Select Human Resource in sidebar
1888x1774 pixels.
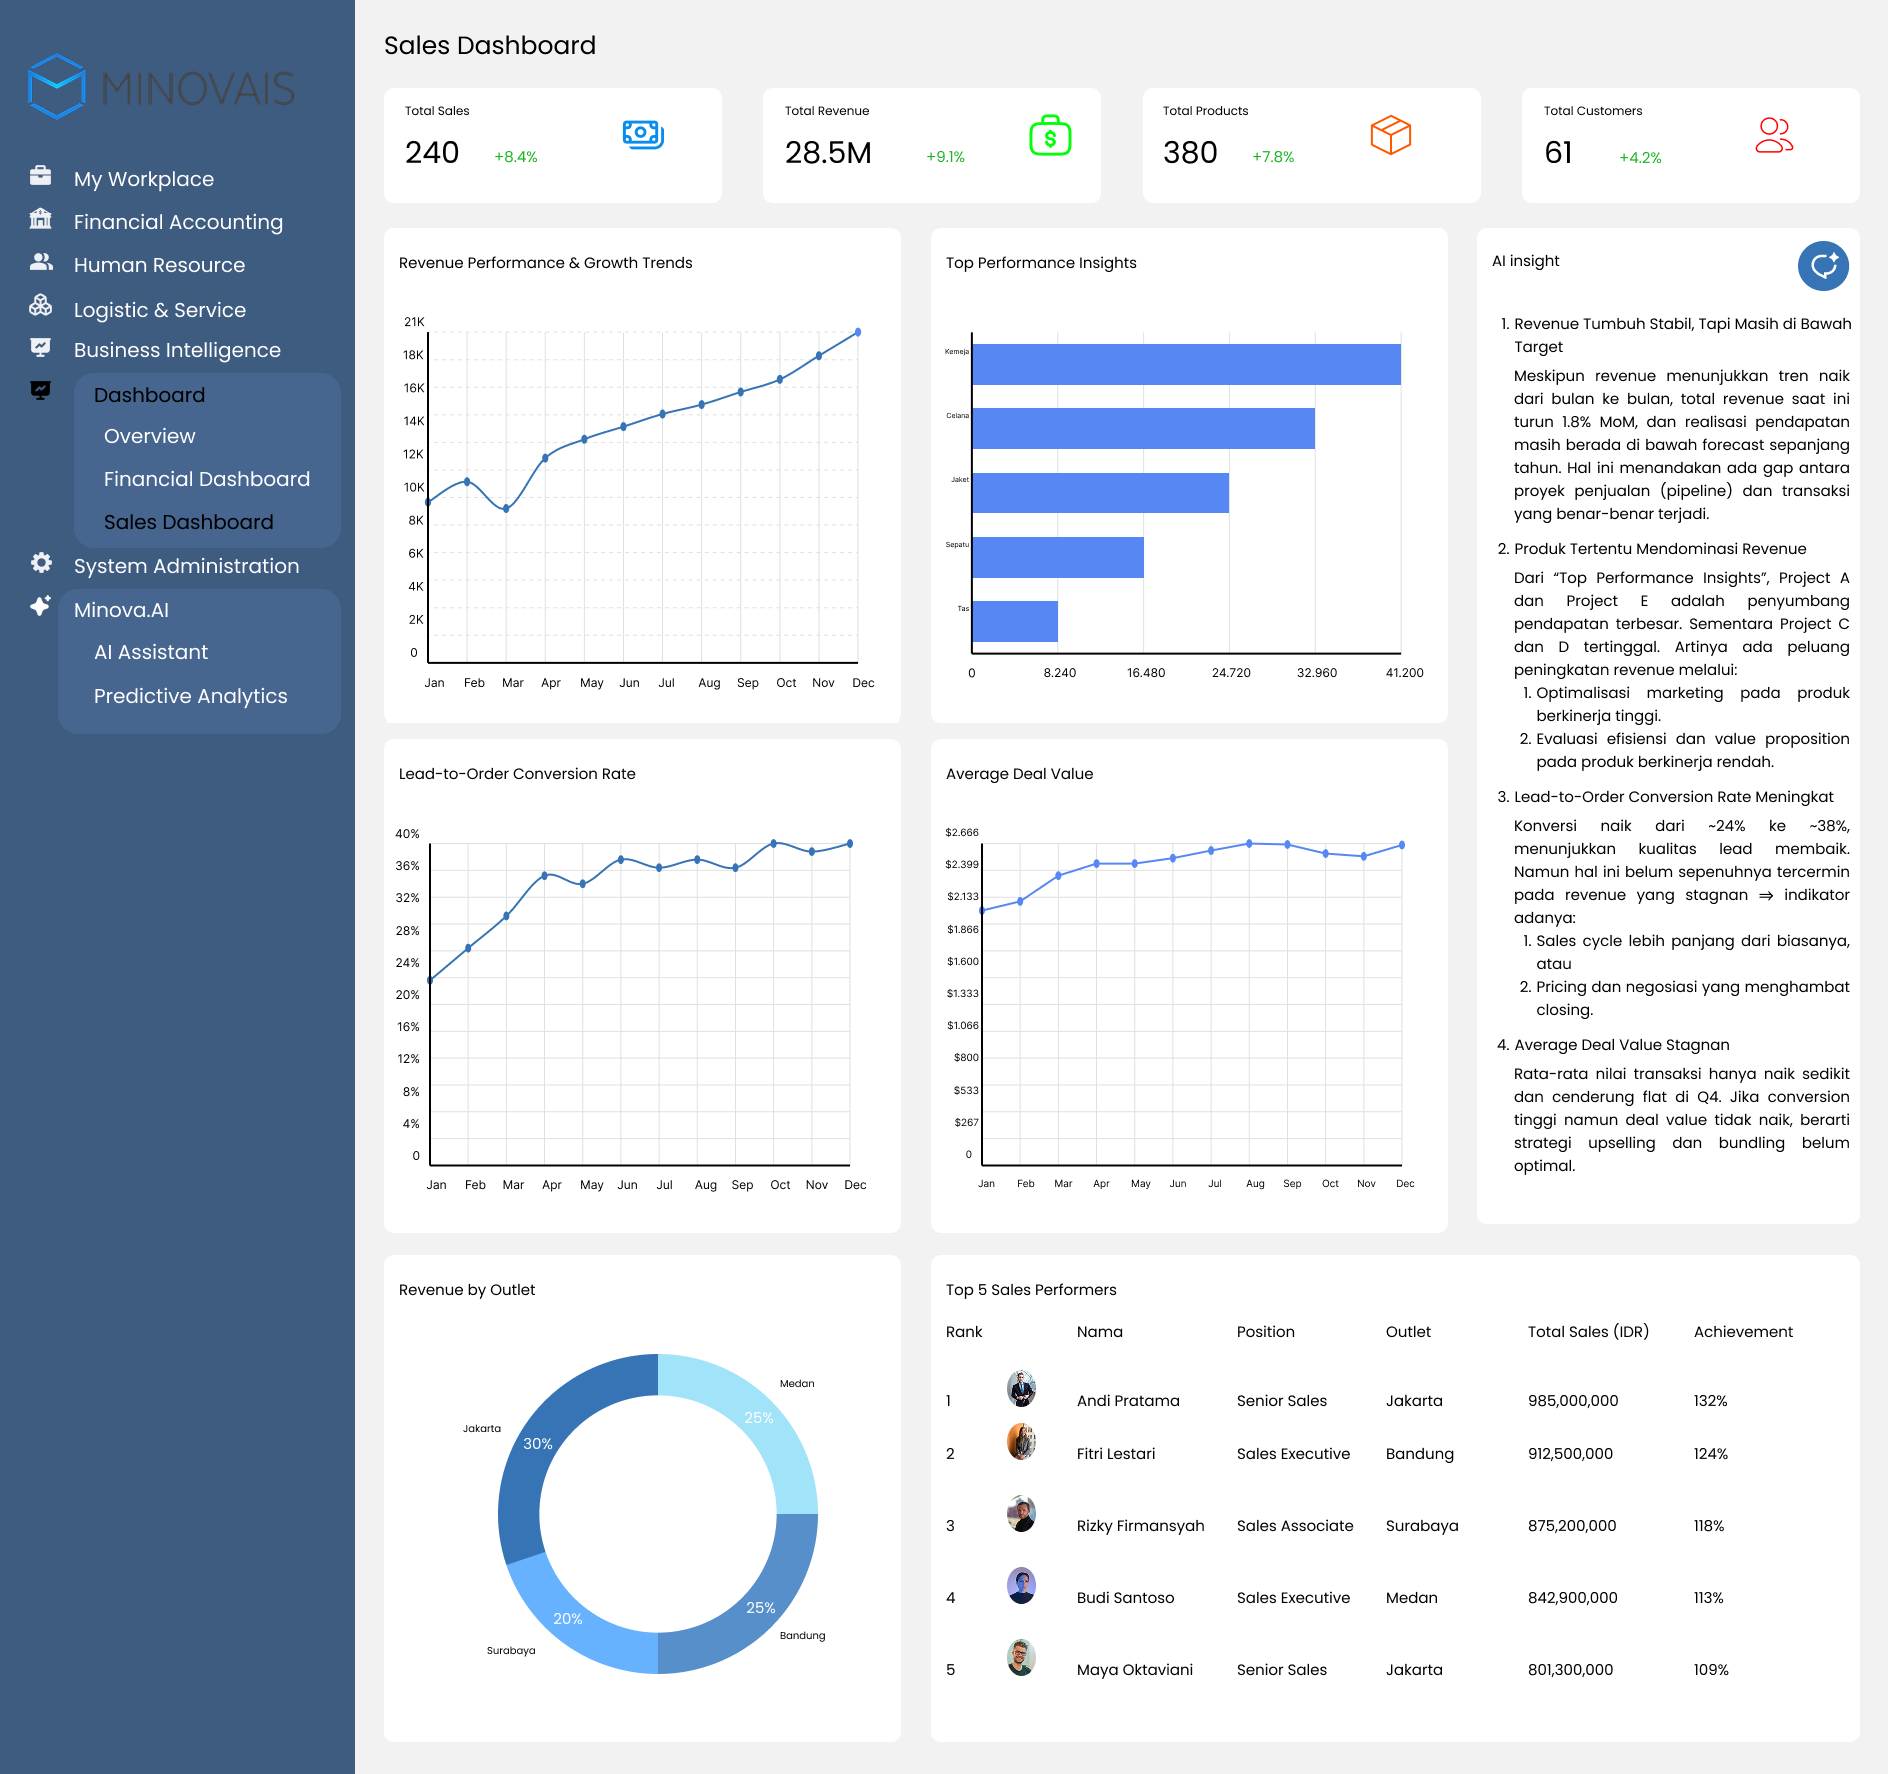click(x=159, y=265)
